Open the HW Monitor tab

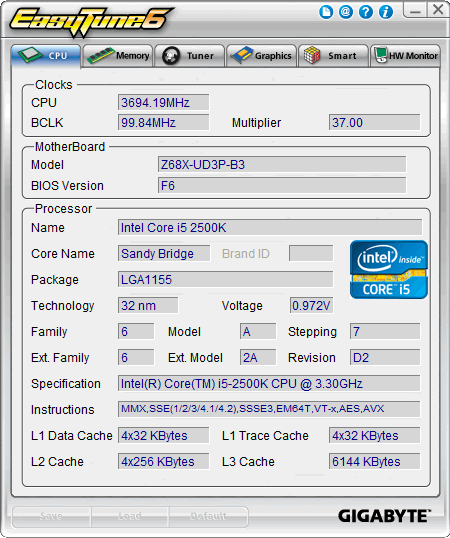point(405,56)
